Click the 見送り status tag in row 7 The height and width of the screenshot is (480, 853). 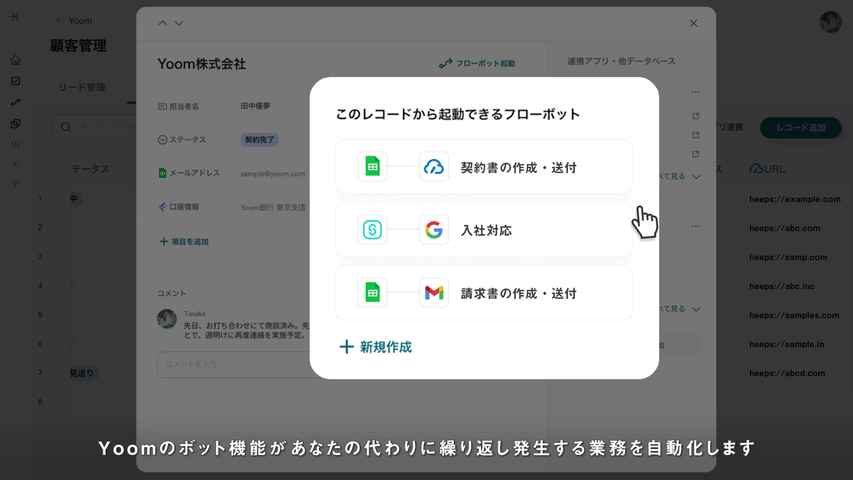[83, 373]
